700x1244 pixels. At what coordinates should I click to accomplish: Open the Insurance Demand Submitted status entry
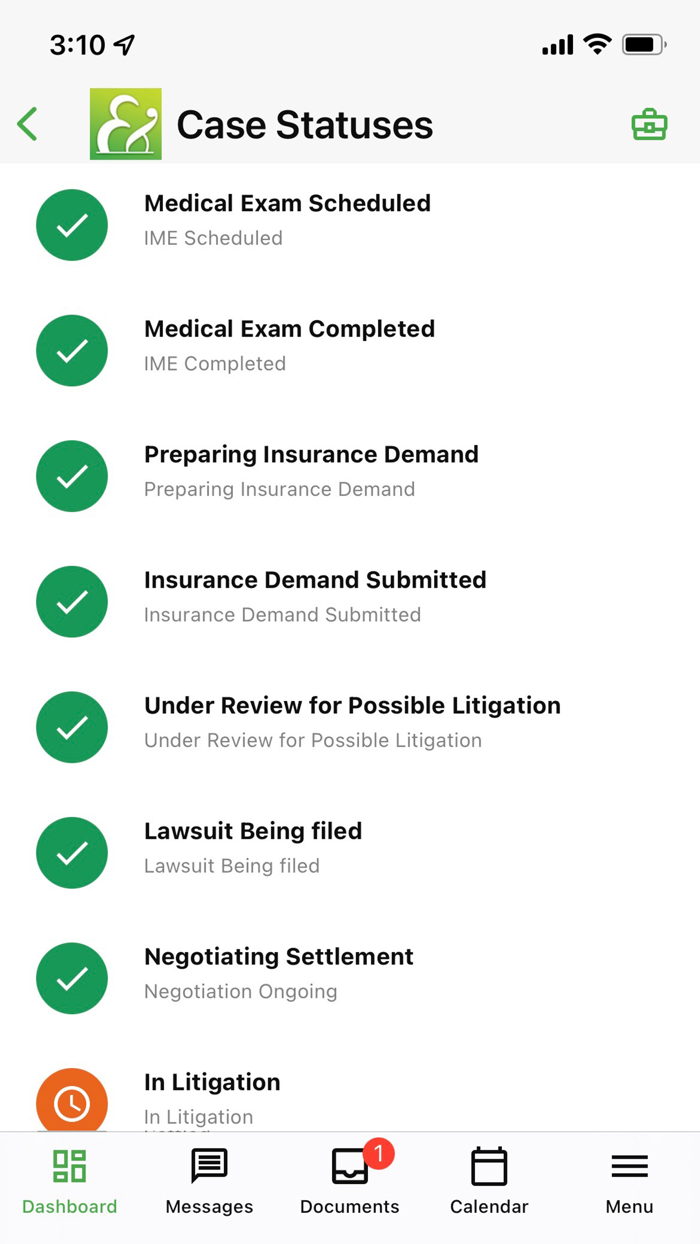tap(315, 596)
